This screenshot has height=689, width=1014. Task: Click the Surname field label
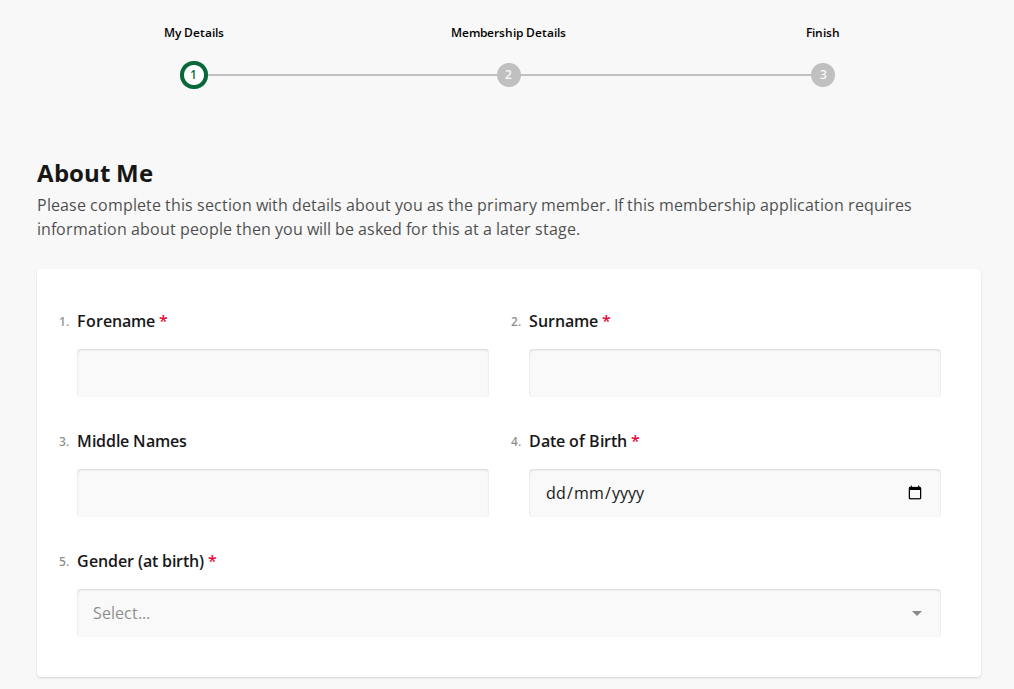click(x=563, y=321)
